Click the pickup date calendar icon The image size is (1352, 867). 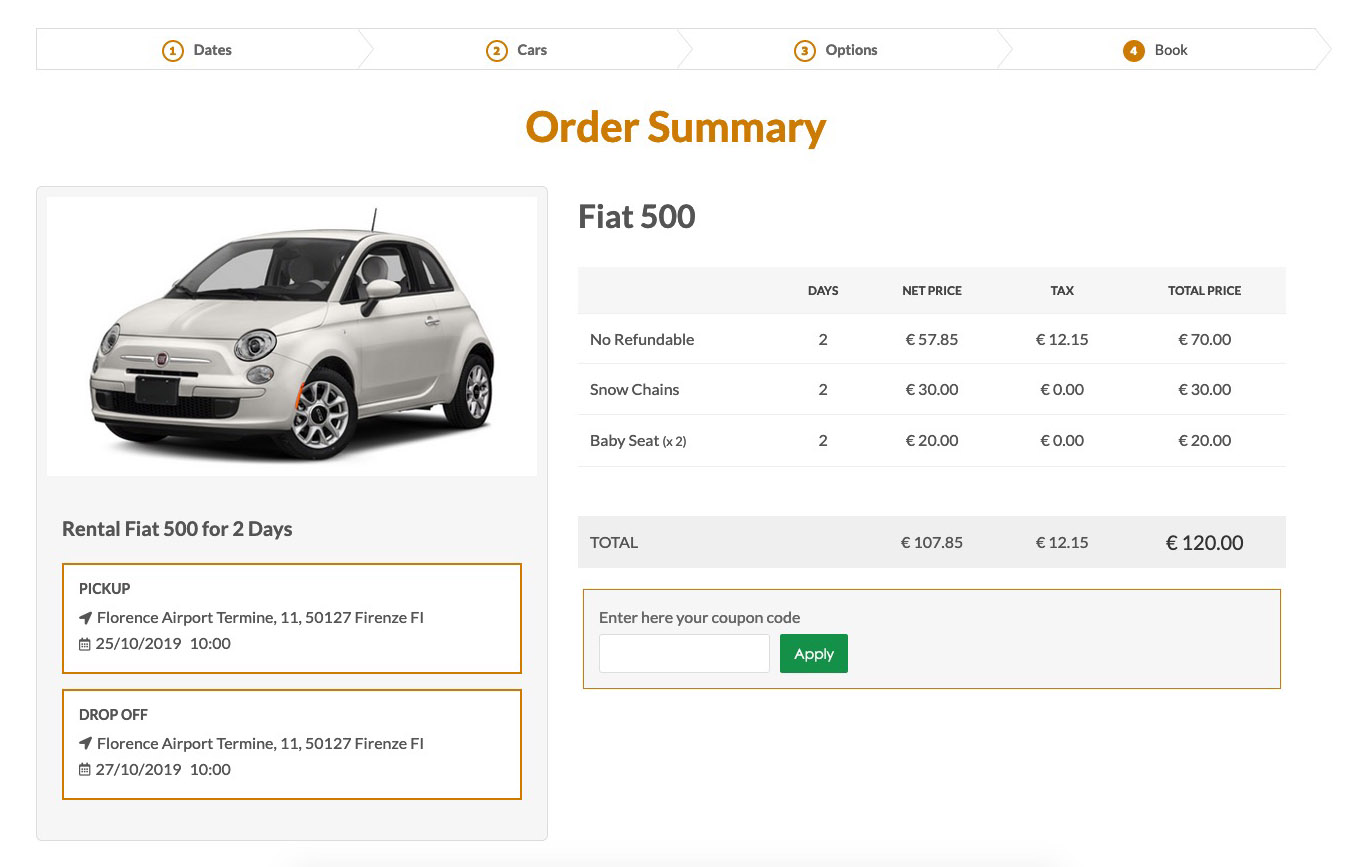point(85,644)
